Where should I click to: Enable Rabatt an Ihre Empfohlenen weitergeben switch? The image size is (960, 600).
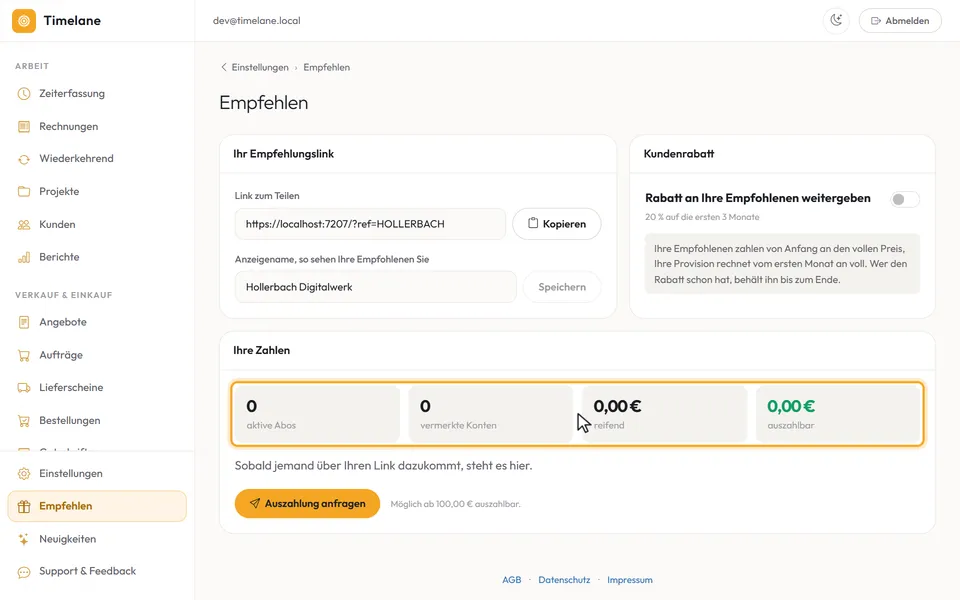(x=905, y=199)
